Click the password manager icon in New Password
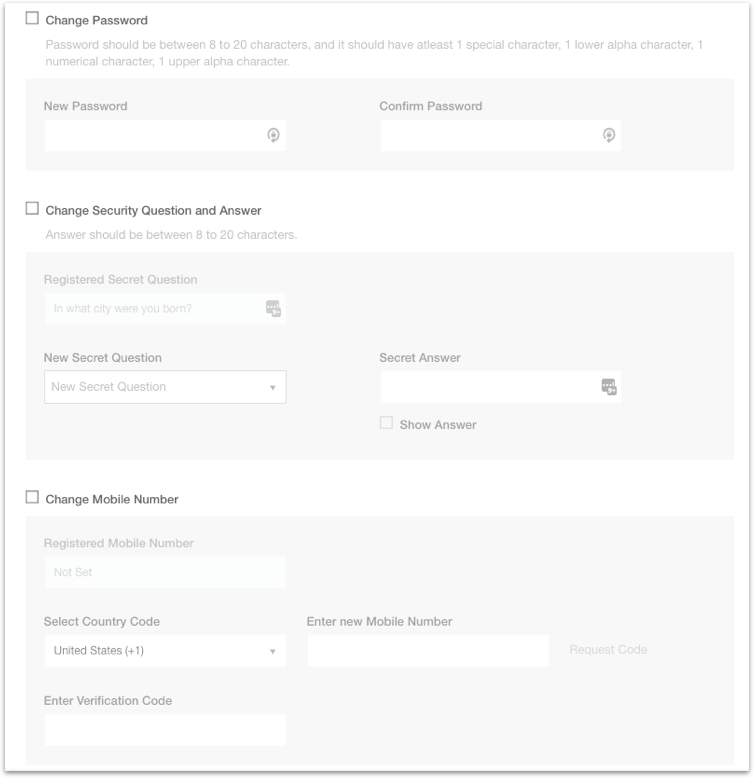Image resolution: width=754 pixels, height=778 pixels. point(273,135)
